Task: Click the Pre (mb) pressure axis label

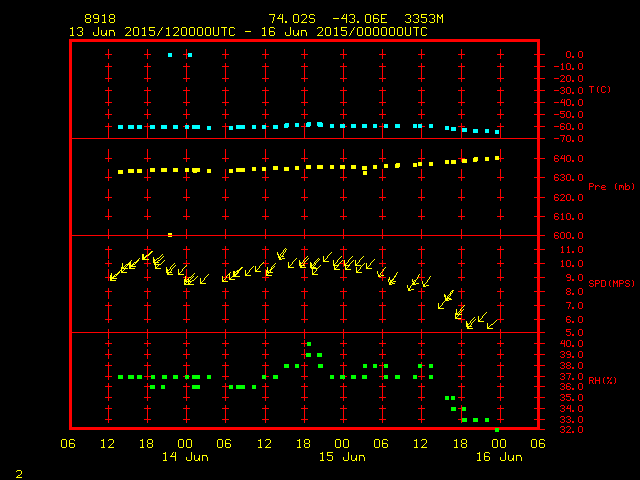Action: click(x=611, y=187)
